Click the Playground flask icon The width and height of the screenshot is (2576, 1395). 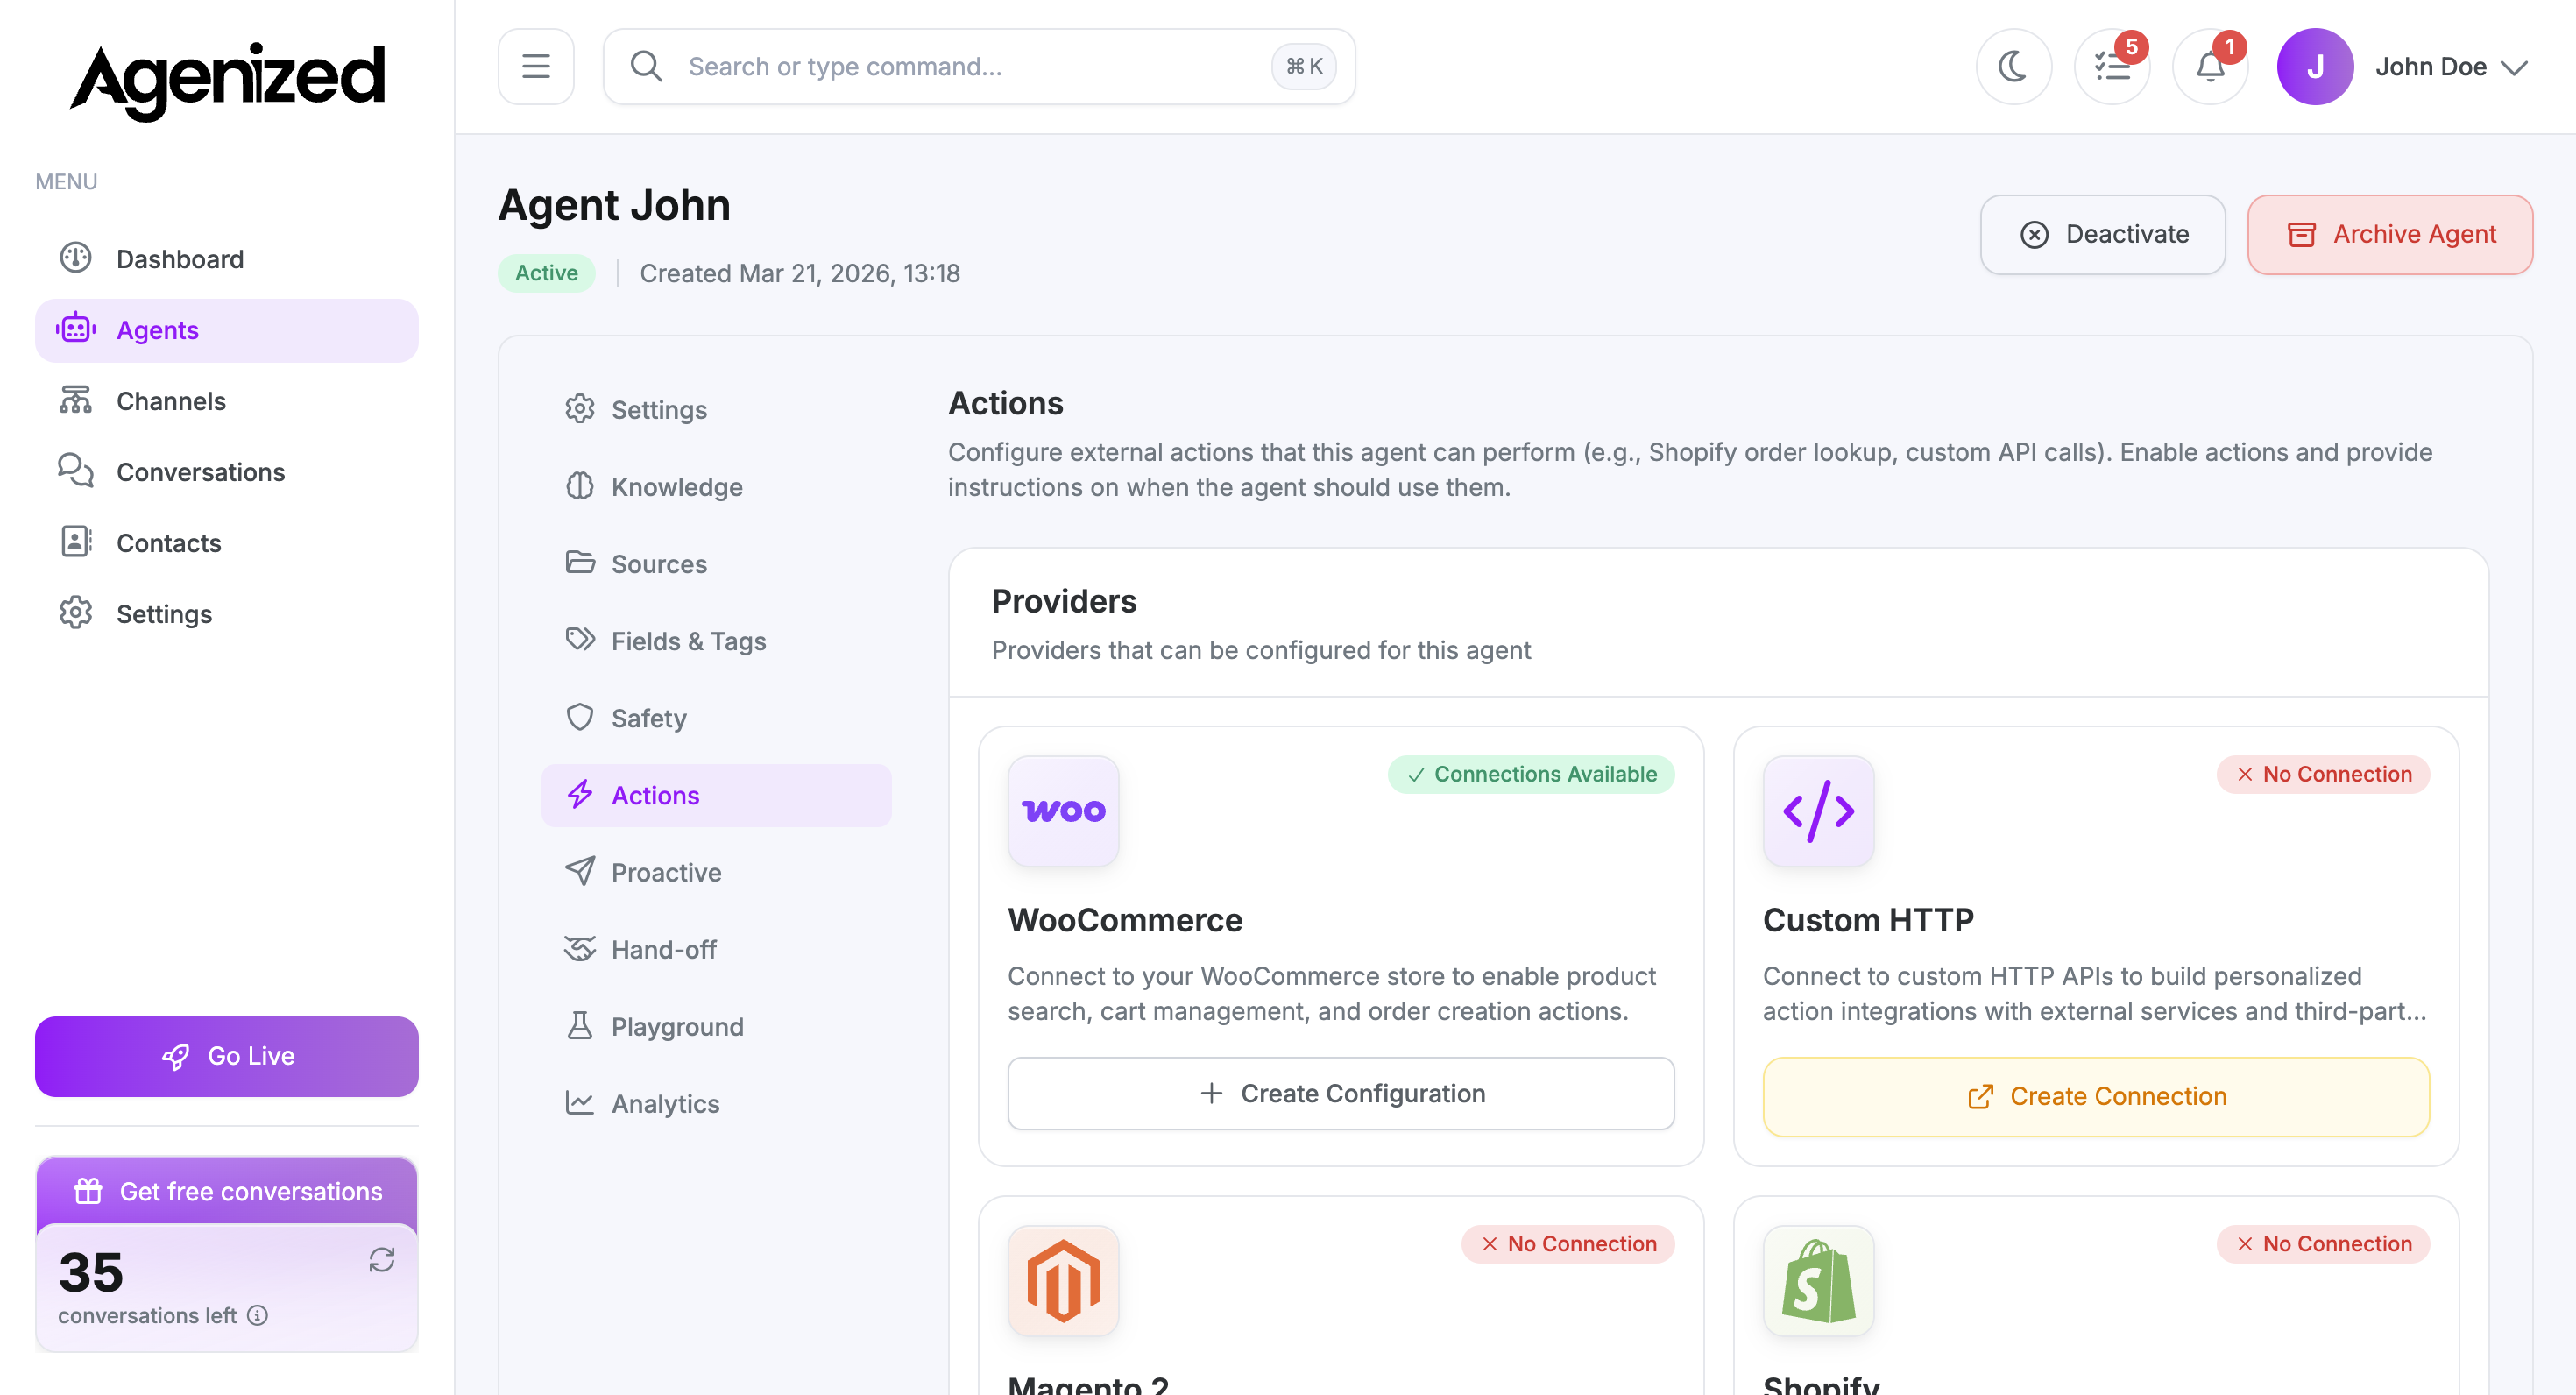pyautogui.click(x=580, y=1025)
